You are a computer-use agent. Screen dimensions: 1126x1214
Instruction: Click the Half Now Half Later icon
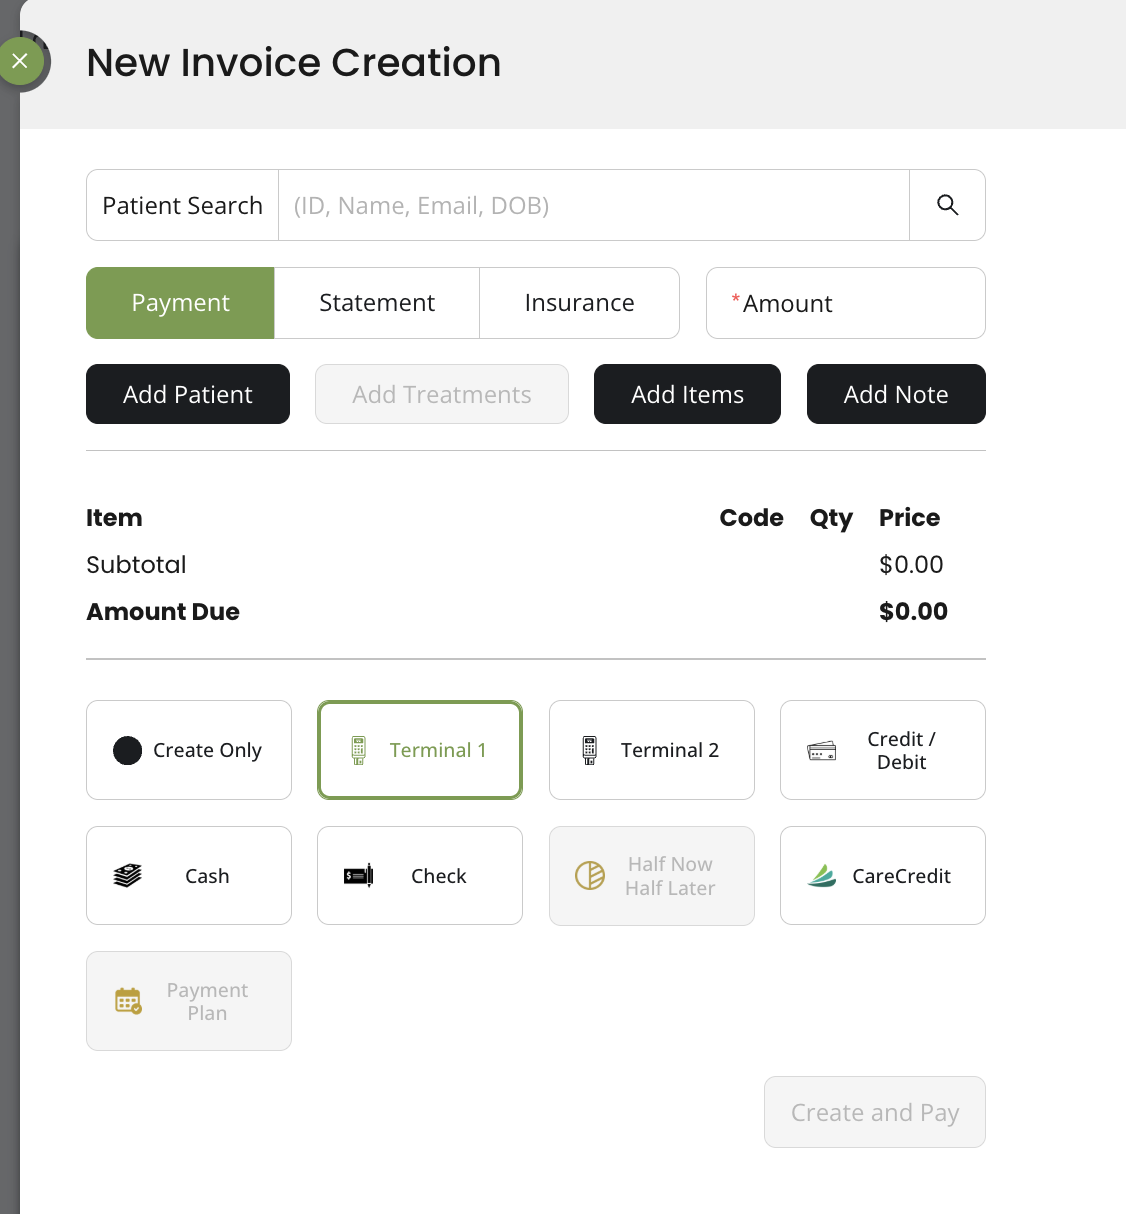pos(590,876)
